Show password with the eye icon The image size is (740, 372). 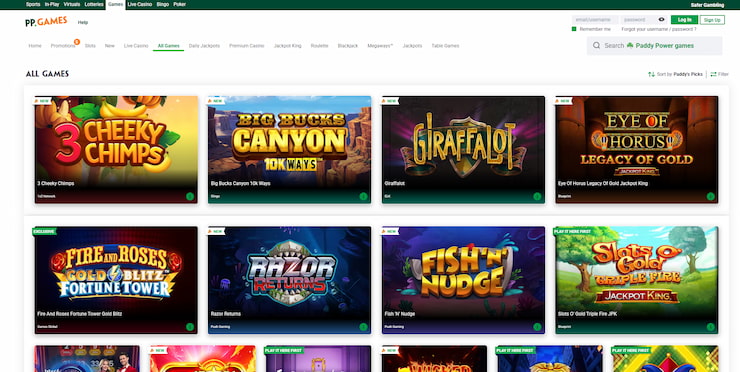tap(661, 20)
